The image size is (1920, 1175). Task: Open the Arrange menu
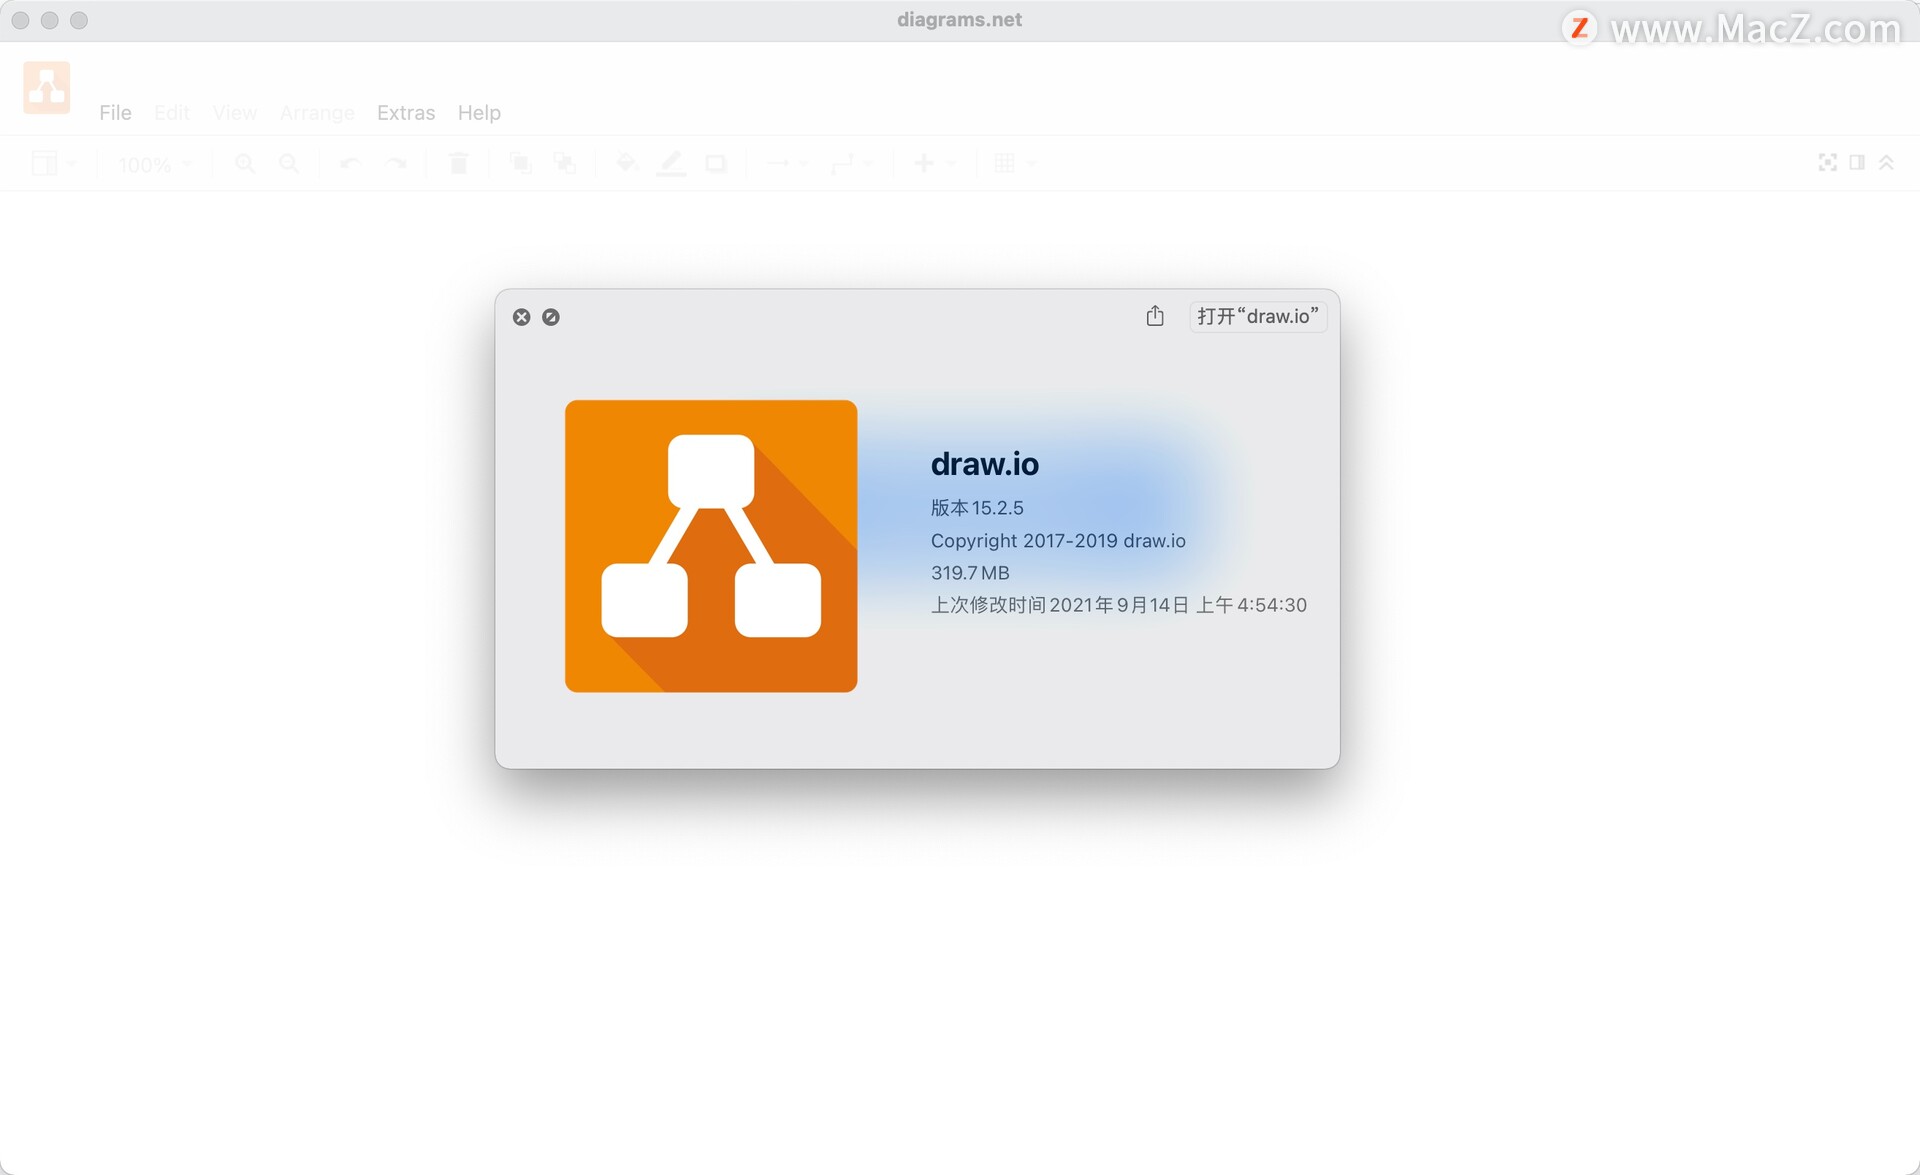pos(317,113)
